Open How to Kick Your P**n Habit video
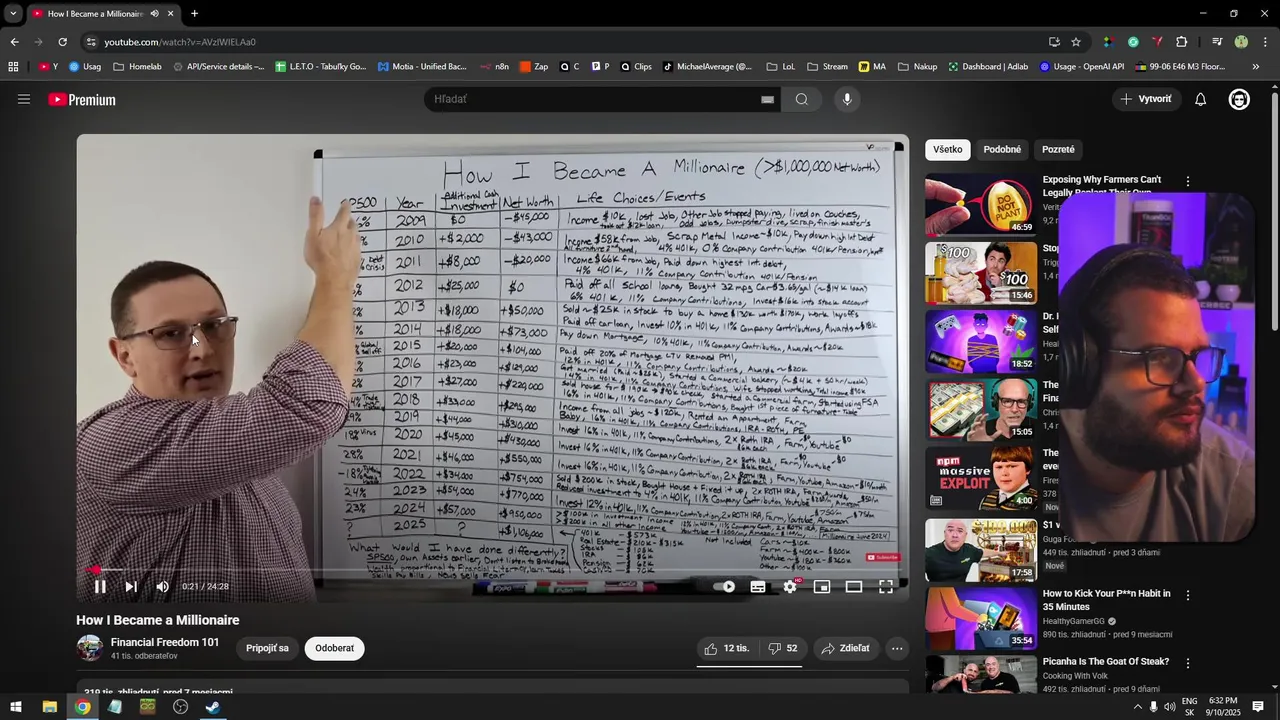This screenshot has width=1280, height=720. coord(1106,600)
